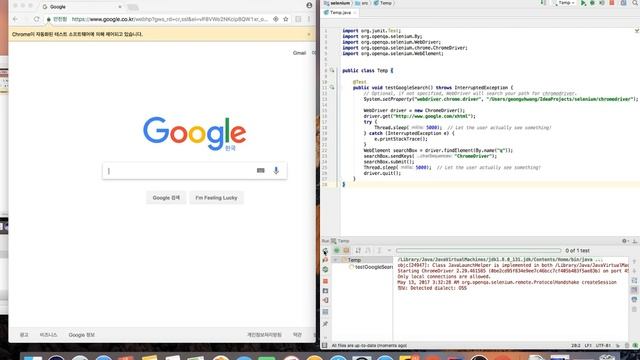Image resolution: width=640 pixels, height=360 pixels.
Task: Open the 광고 footer link
Action: click(24, 335)
